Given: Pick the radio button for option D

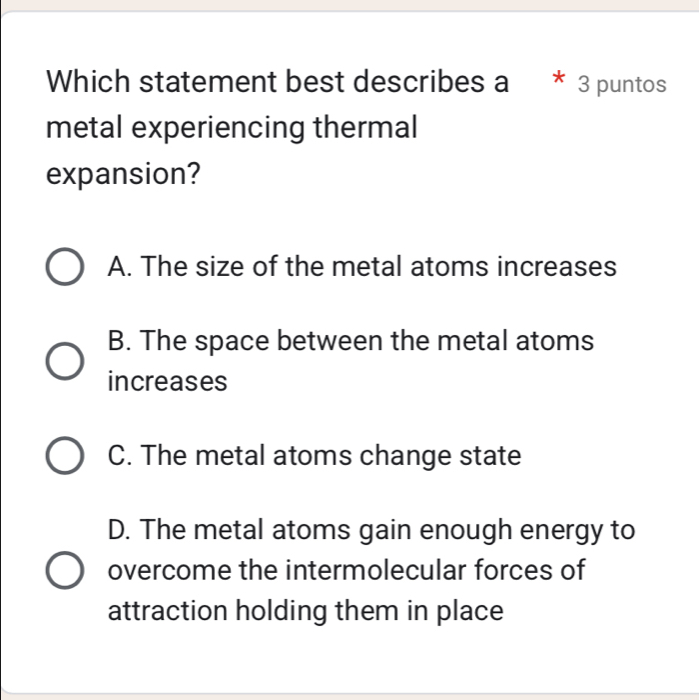Looking at the screenshot, I should point(65,572).
